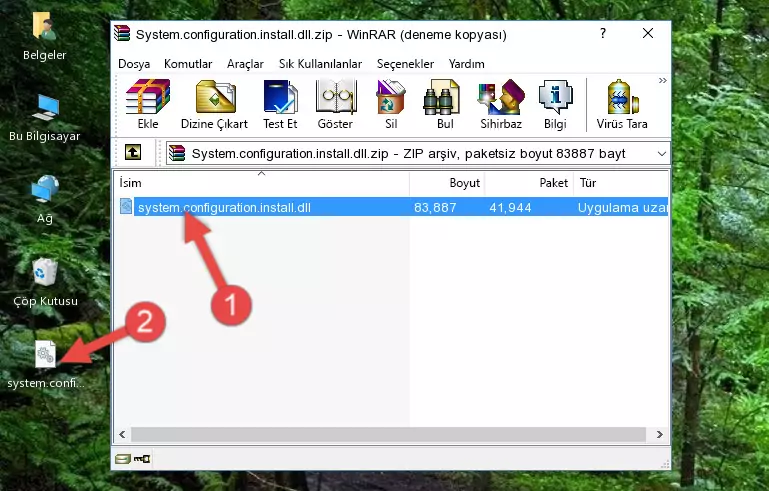
Task: Click horizontal scrollbar left arrow
Action: [122, 434]
